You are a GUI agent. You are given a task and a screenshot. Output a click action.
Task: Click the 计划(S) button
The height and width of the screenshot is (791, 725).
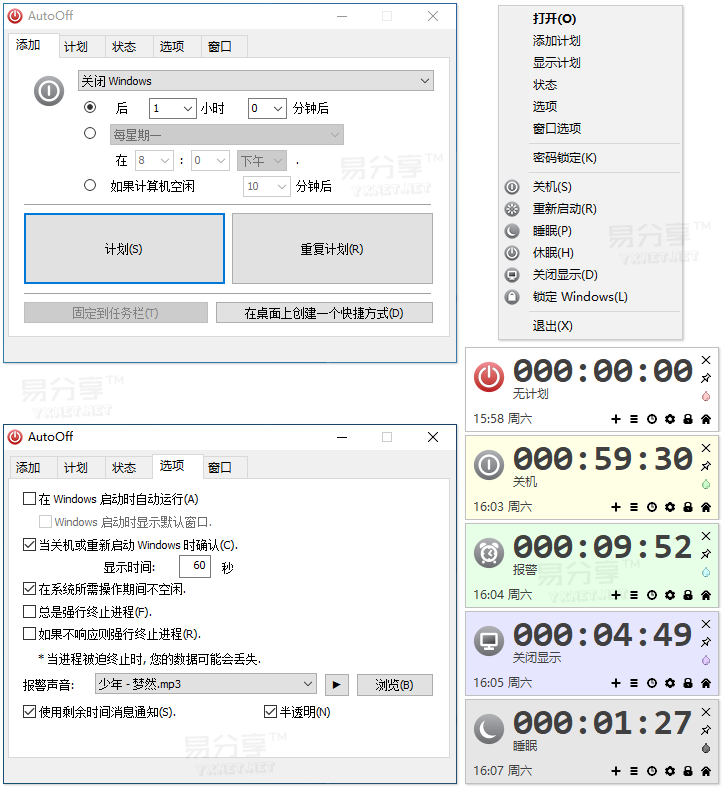[x=124, y=248]
